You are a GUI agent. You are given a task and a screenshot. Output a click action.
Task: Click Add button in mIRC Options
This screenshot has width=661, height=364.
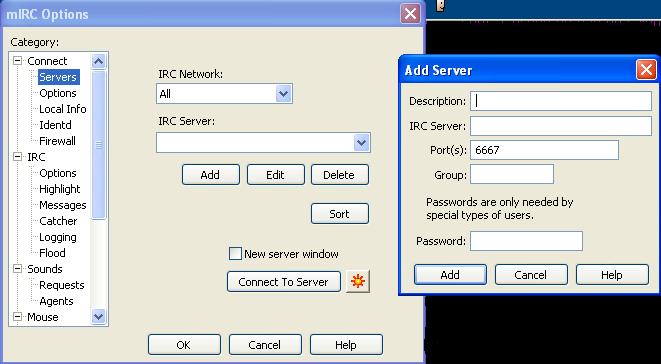click(211, 175)
